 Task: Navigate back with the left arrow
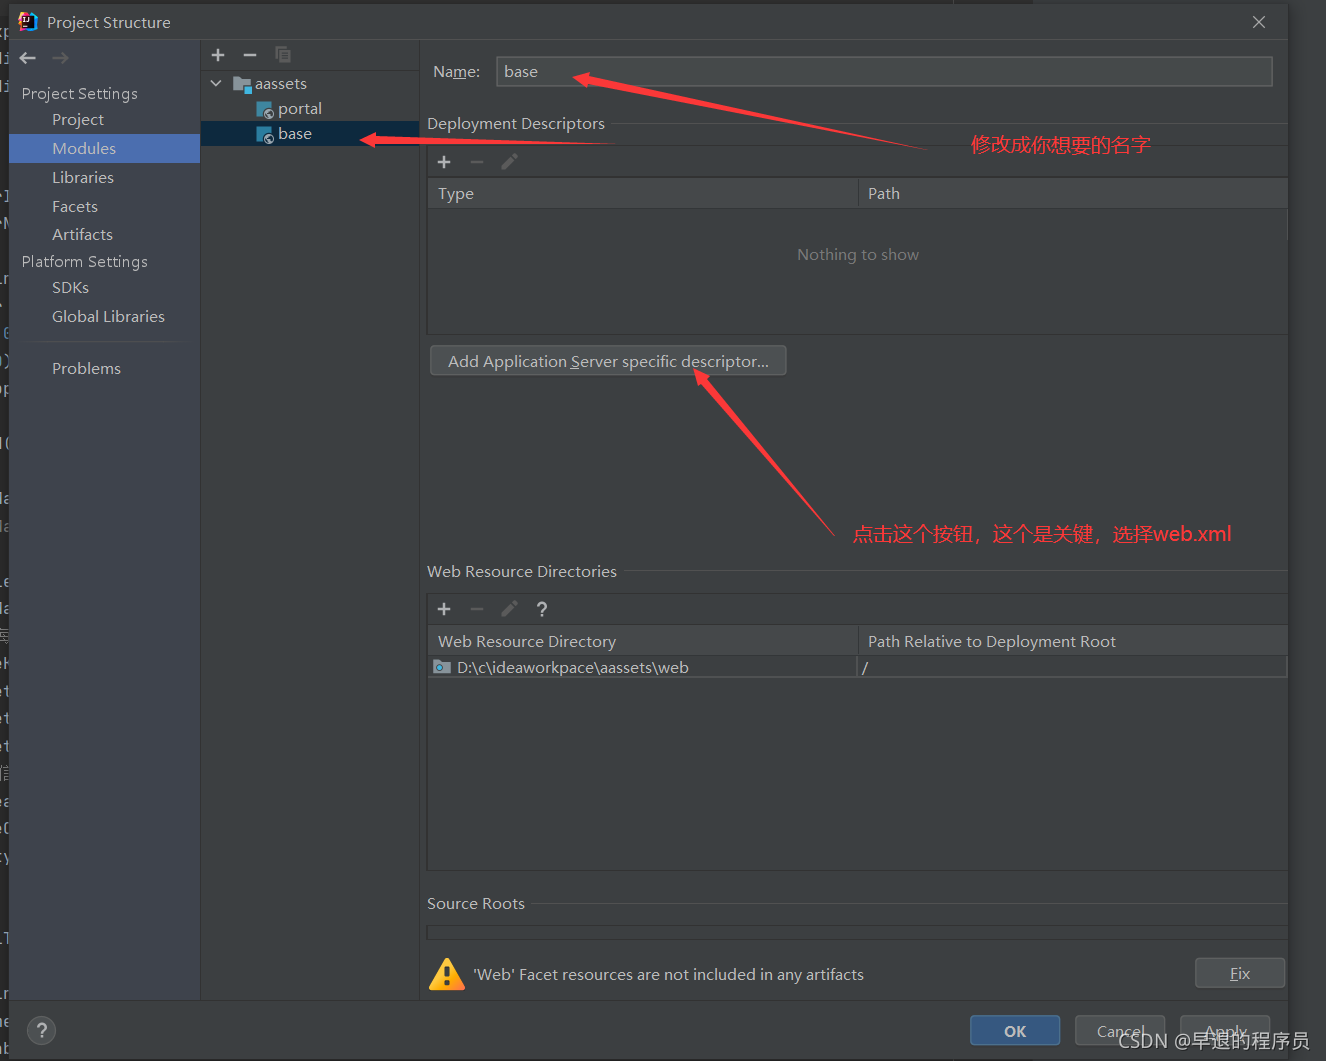point(27,57)
